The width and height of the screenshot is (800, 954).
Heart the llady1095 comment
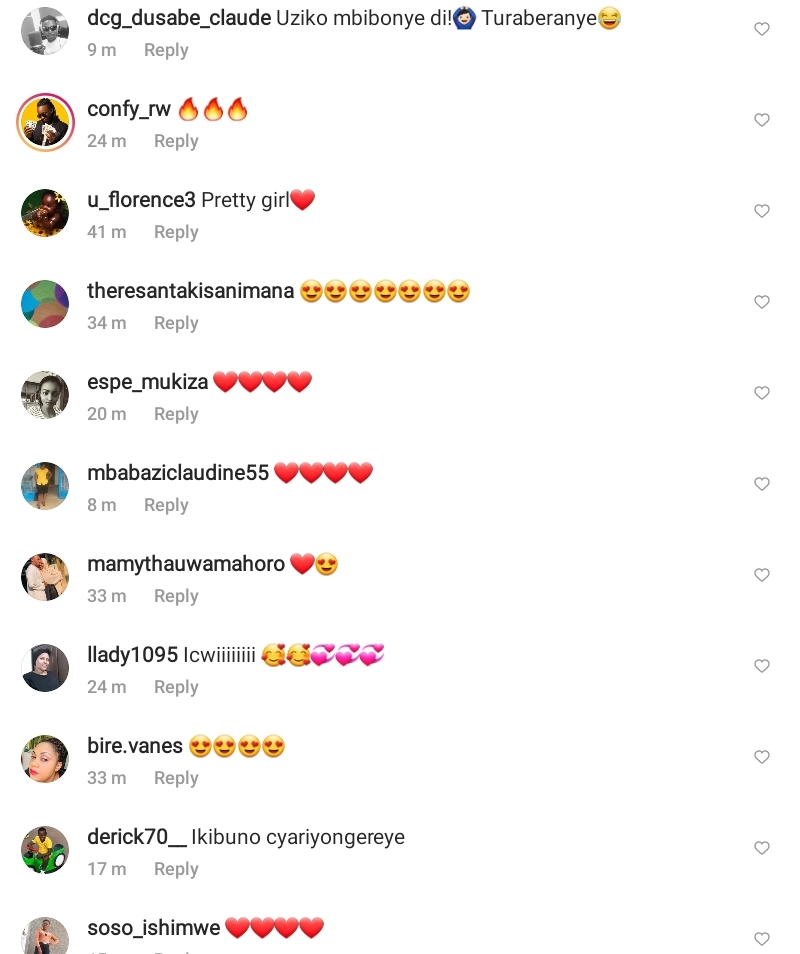click(x=762, y=666)
